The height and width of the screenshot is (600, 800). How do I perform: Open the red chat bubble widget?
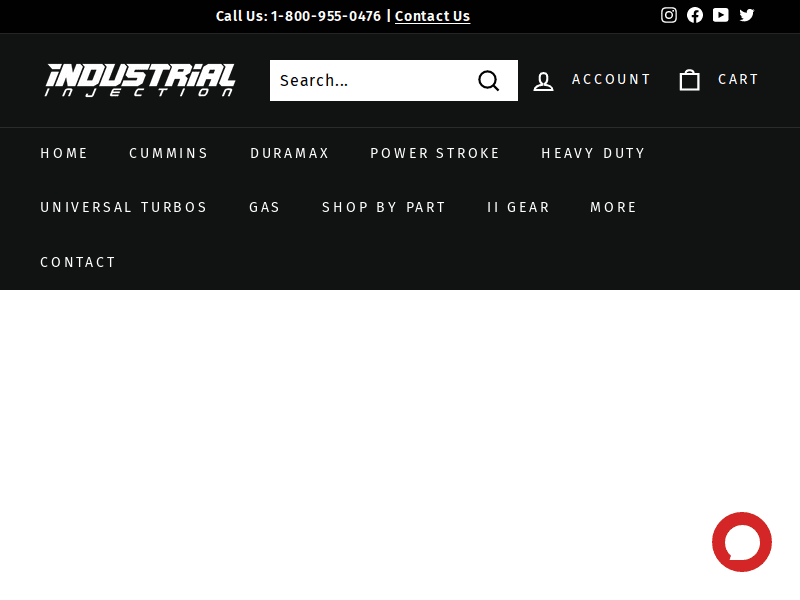(741, 542)
